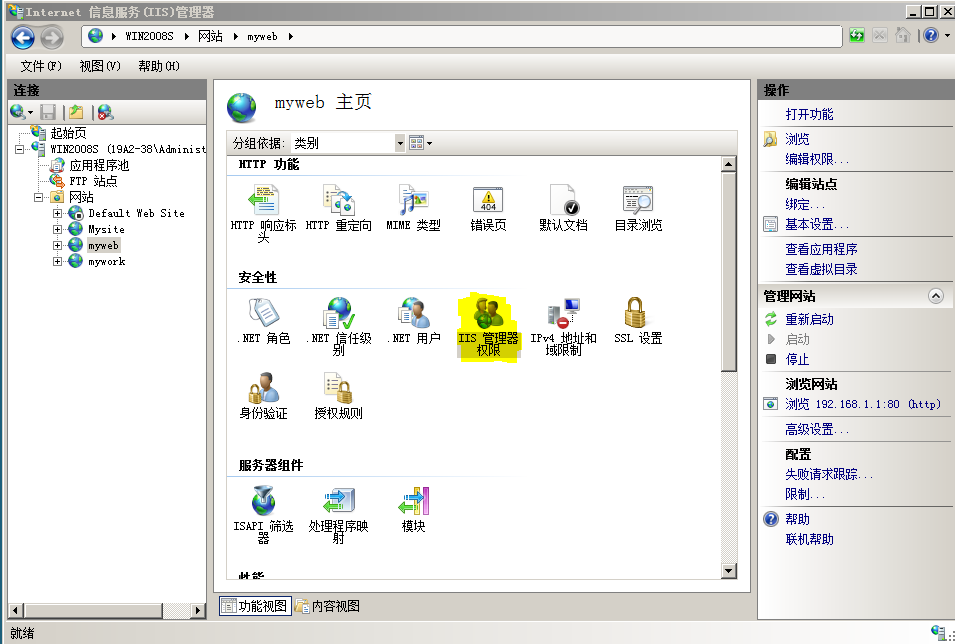Click 高级设置 link

click(x=816, y=430)
